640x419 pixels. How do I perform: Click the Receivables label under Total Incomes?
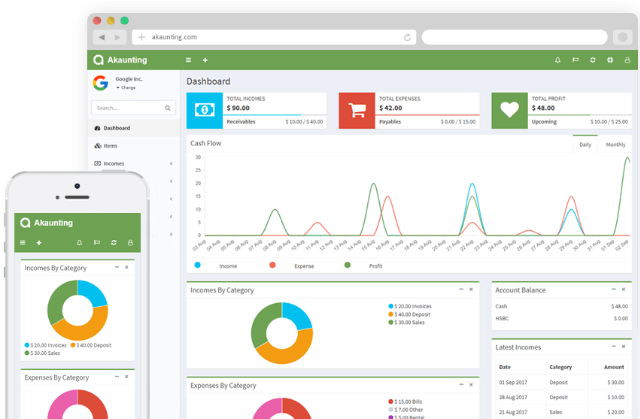241,122
